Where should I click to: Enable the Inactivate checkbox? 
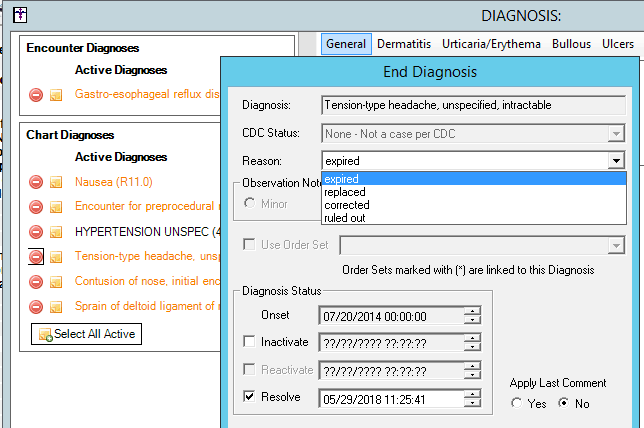[248, 342]
